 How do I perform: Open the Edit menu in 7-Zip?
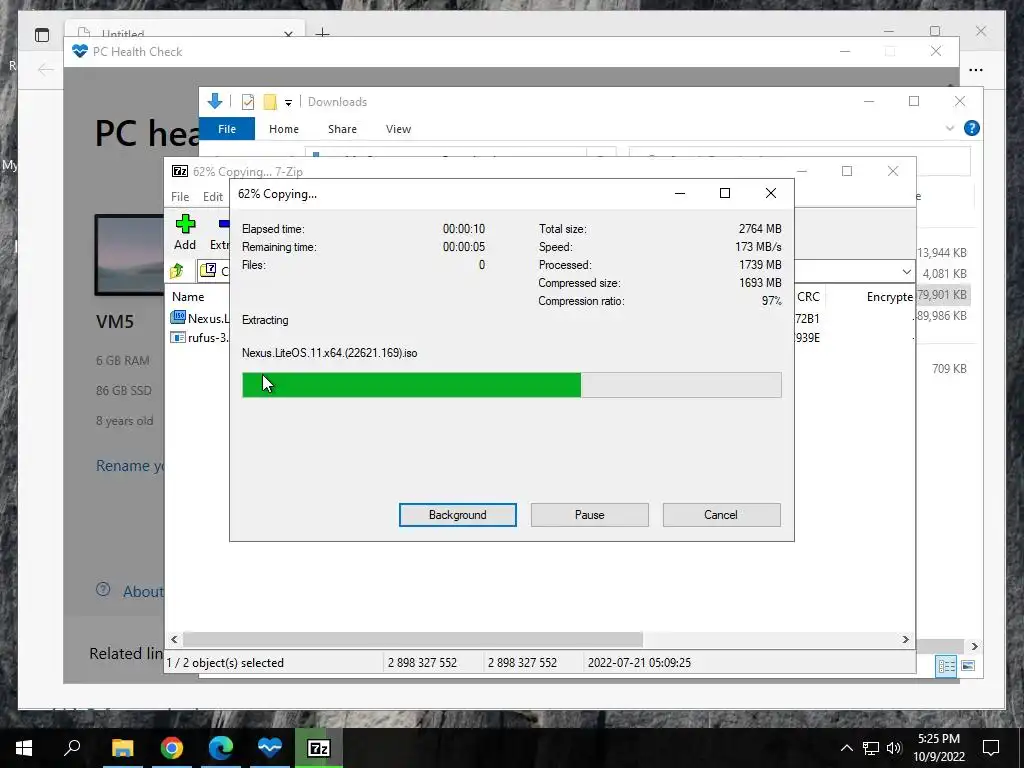(213, 197)
